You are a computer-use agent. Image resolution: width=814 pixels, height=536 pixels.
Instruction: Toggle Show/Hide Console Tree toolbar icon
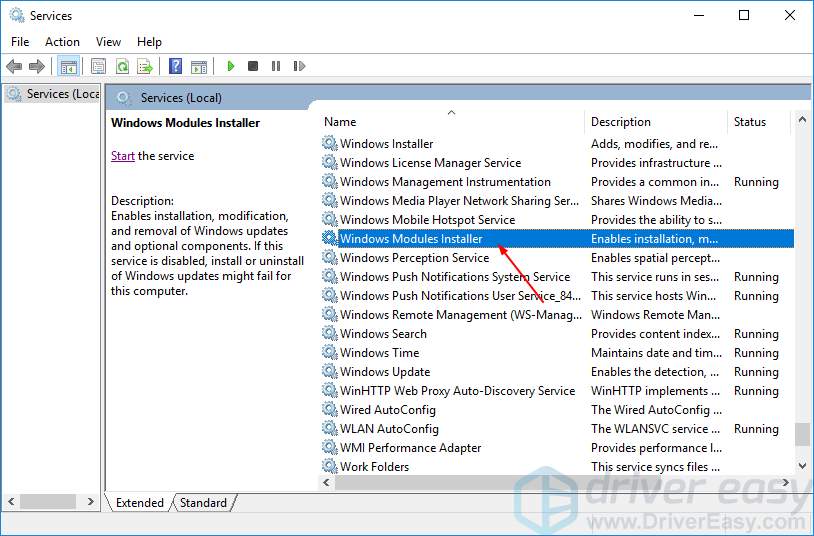point(69,66)
